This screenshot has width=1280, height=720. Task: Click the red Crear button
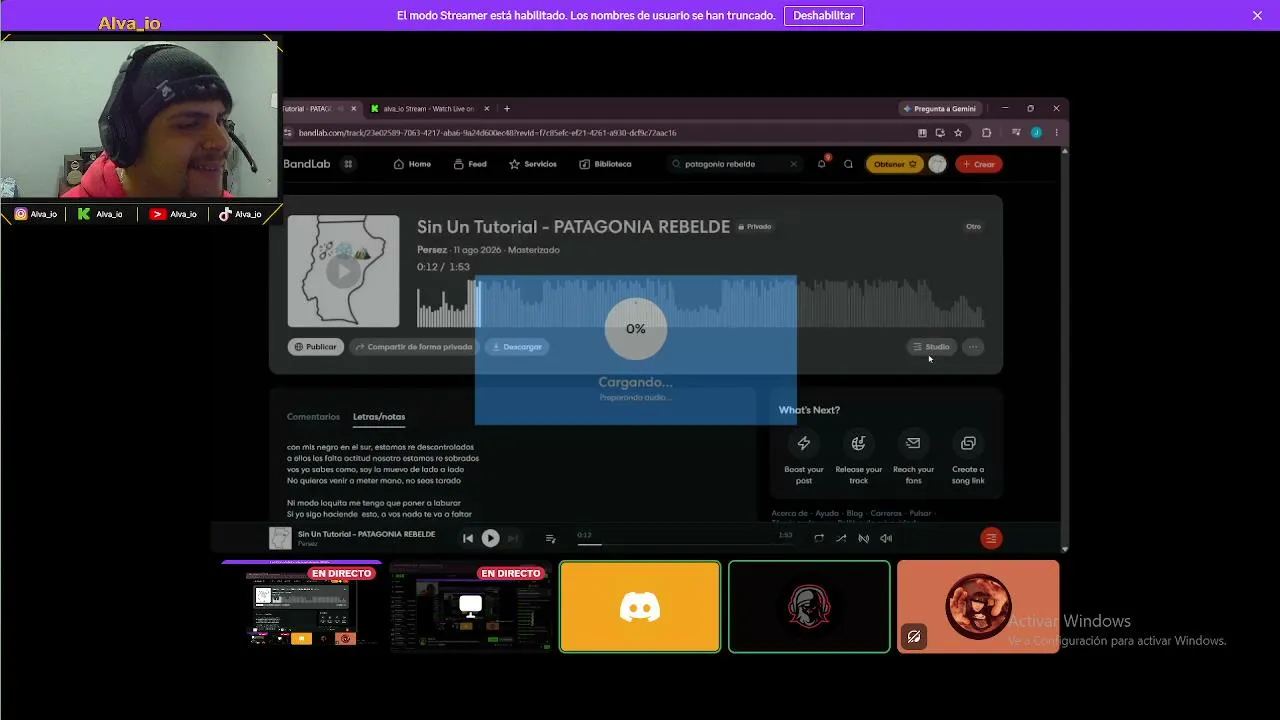tap(979, 164)
